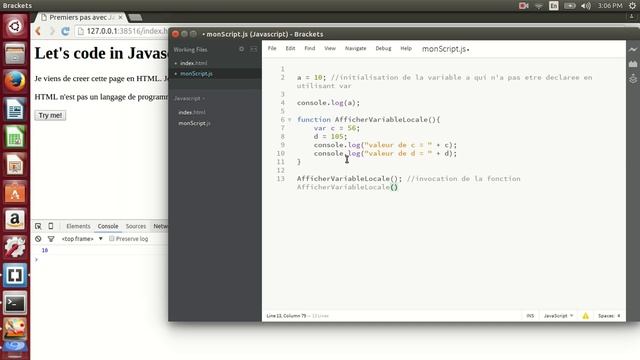Launch Firefox from the dock
The image size is (640, 360).
tap(15, 82)
